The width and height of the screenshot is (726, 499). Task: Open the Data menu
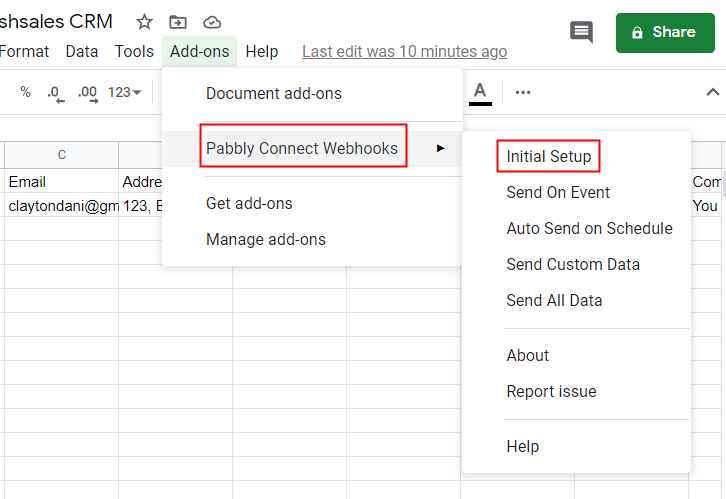82,51
